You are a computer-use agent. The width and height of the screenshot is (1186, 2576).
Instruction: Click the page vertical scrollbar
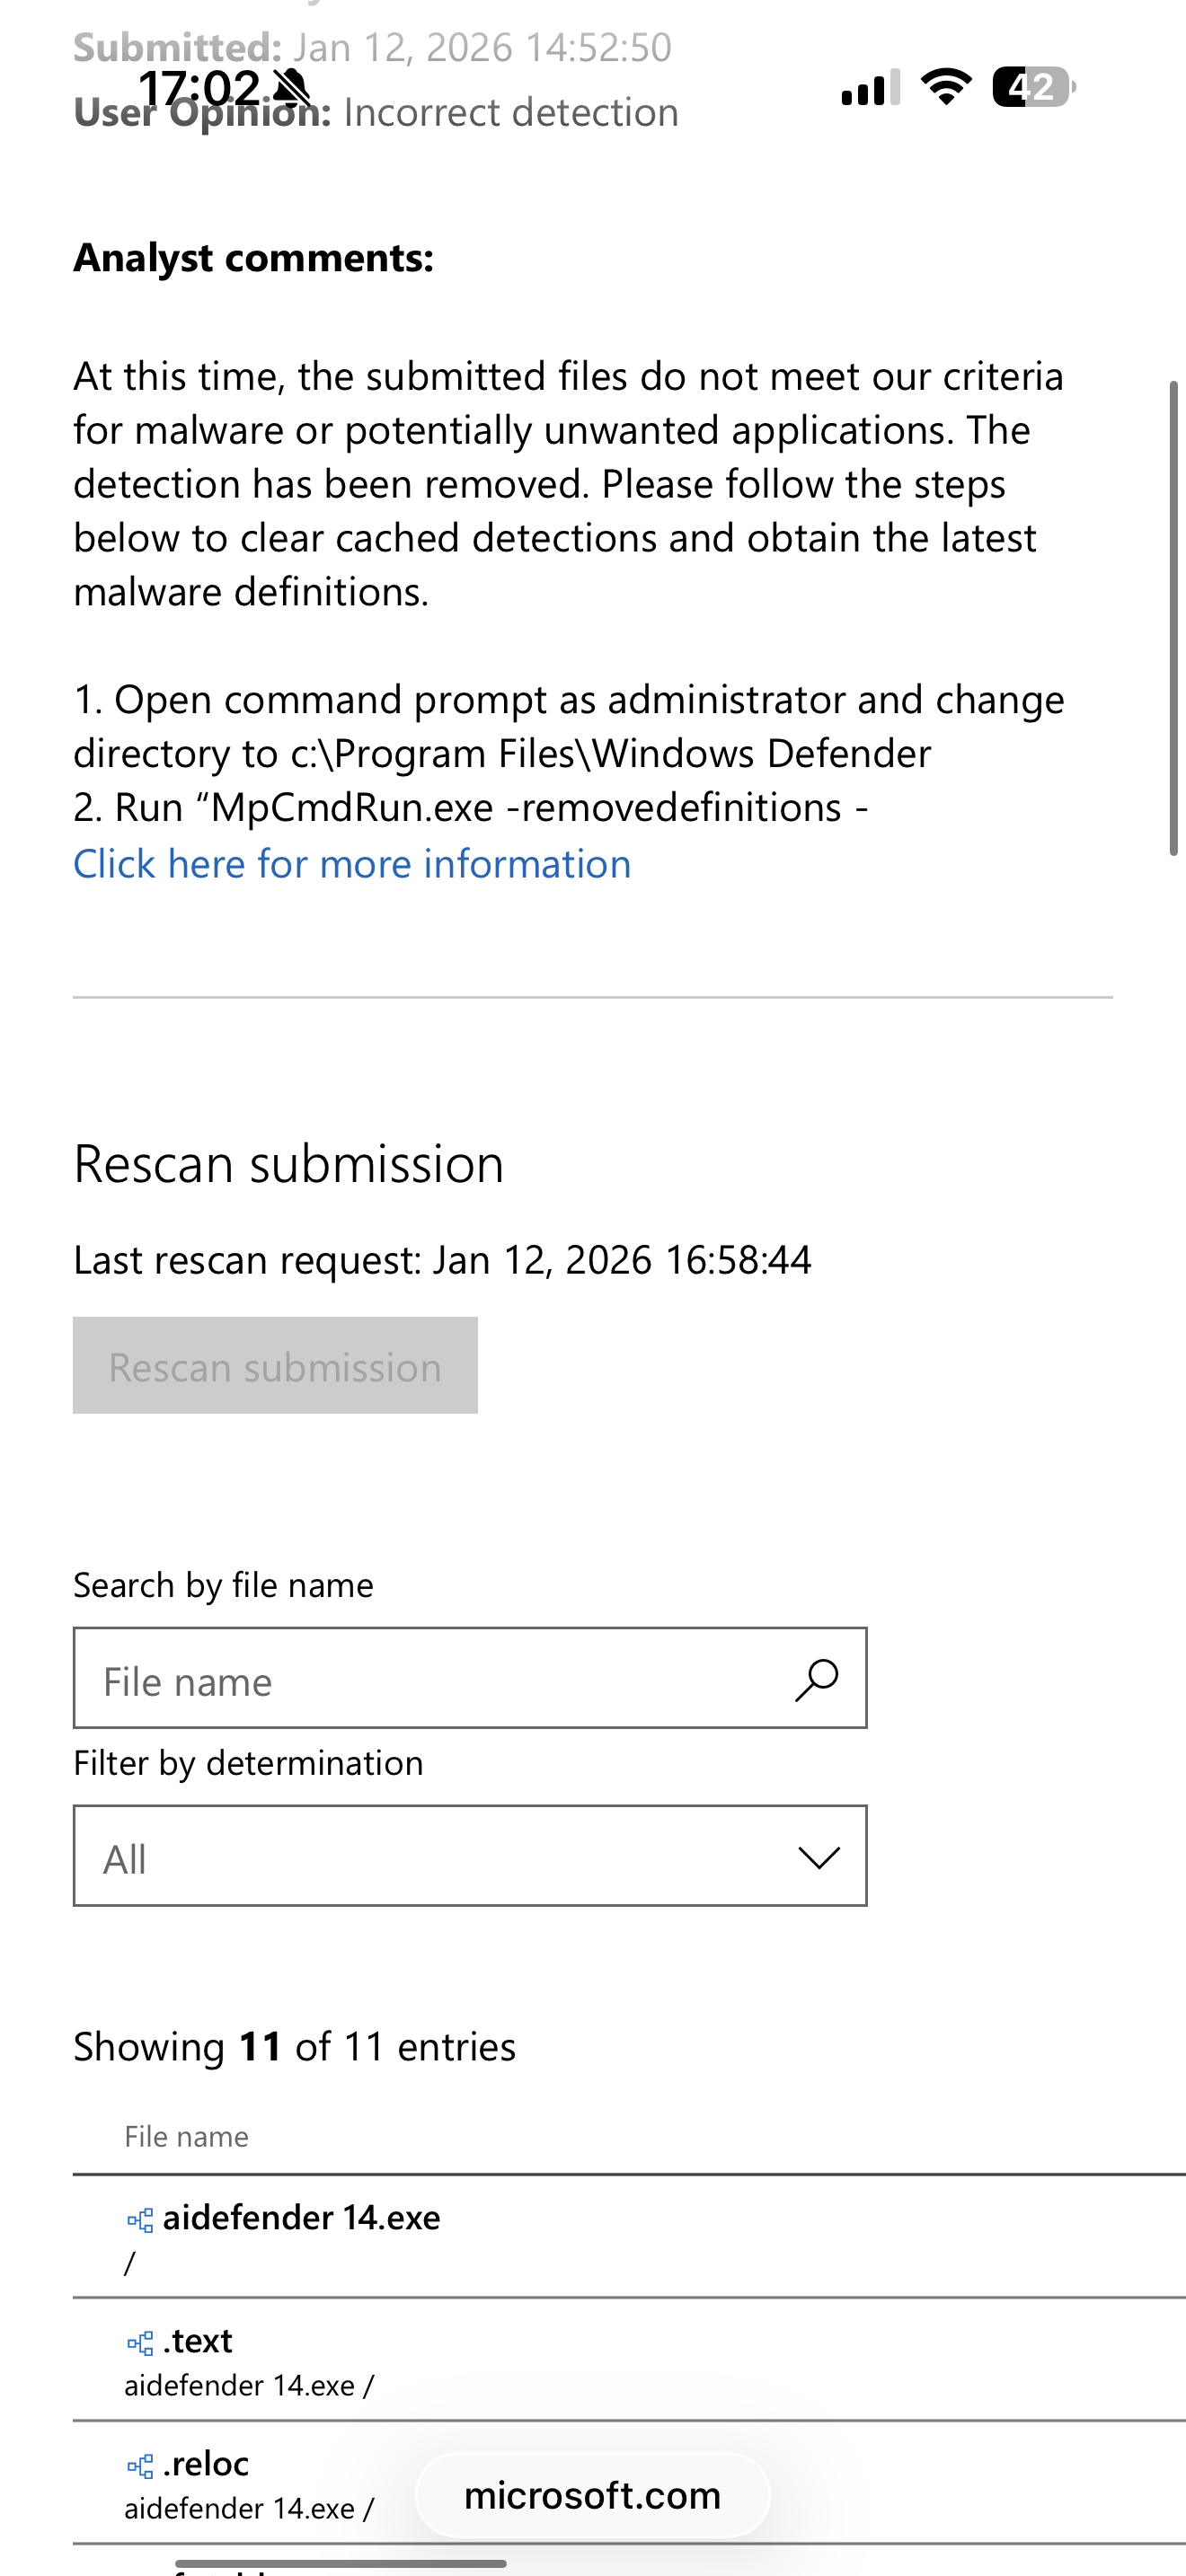(x=1173, y=618)
